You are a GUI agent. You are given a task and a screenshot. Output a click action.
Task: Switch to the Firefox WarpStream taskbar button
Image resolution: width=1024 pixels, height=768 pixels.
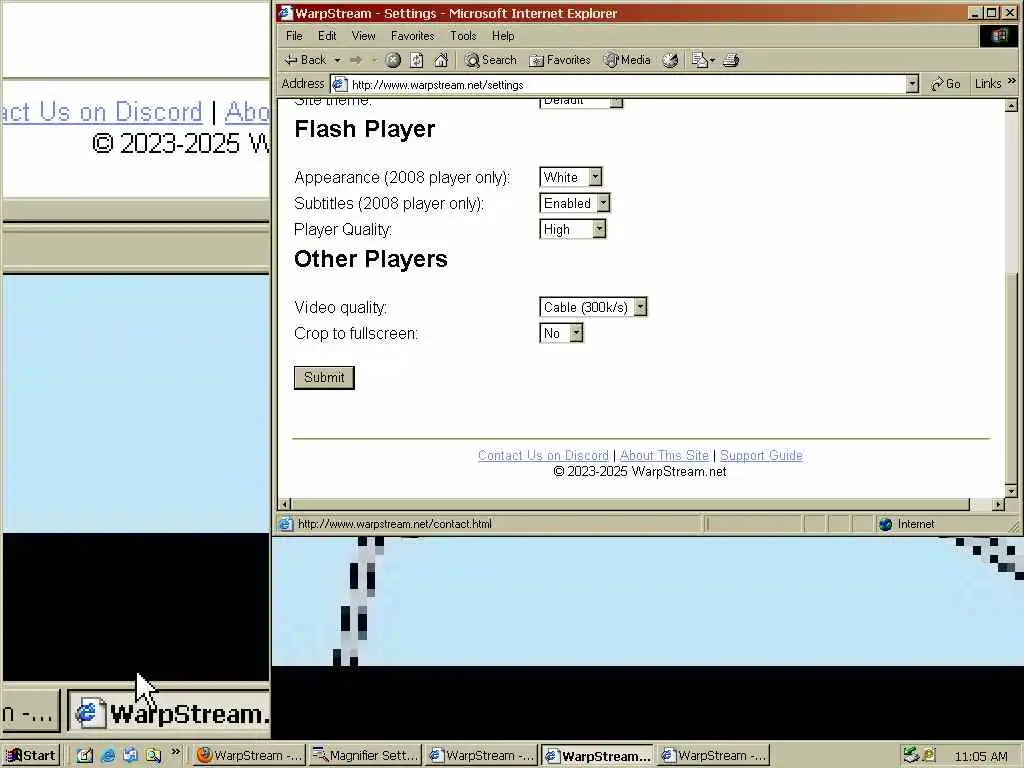[249, 756]
